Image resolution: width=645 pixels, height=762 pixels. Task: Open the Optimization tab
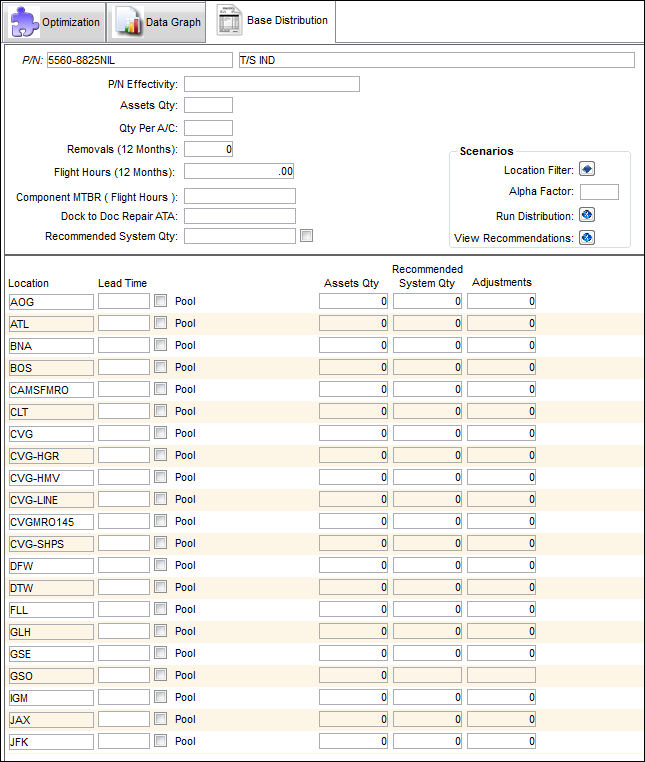[x=54, y=22]
